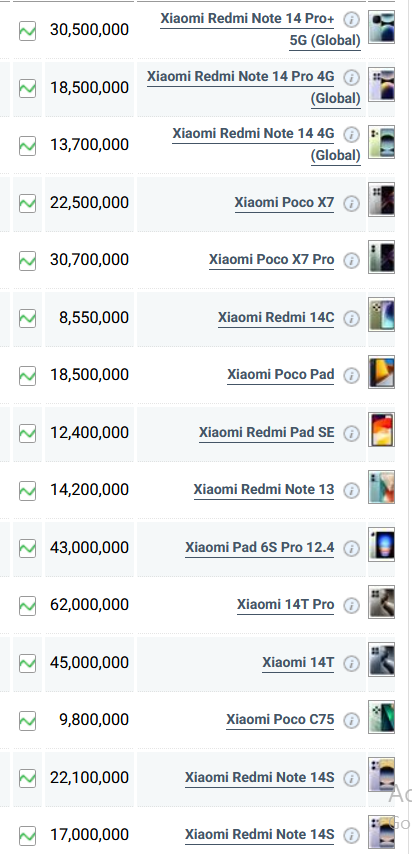
Task: Open the Xiaomi Redmi Pad SE thumbnail
Action: pos(381,430)
